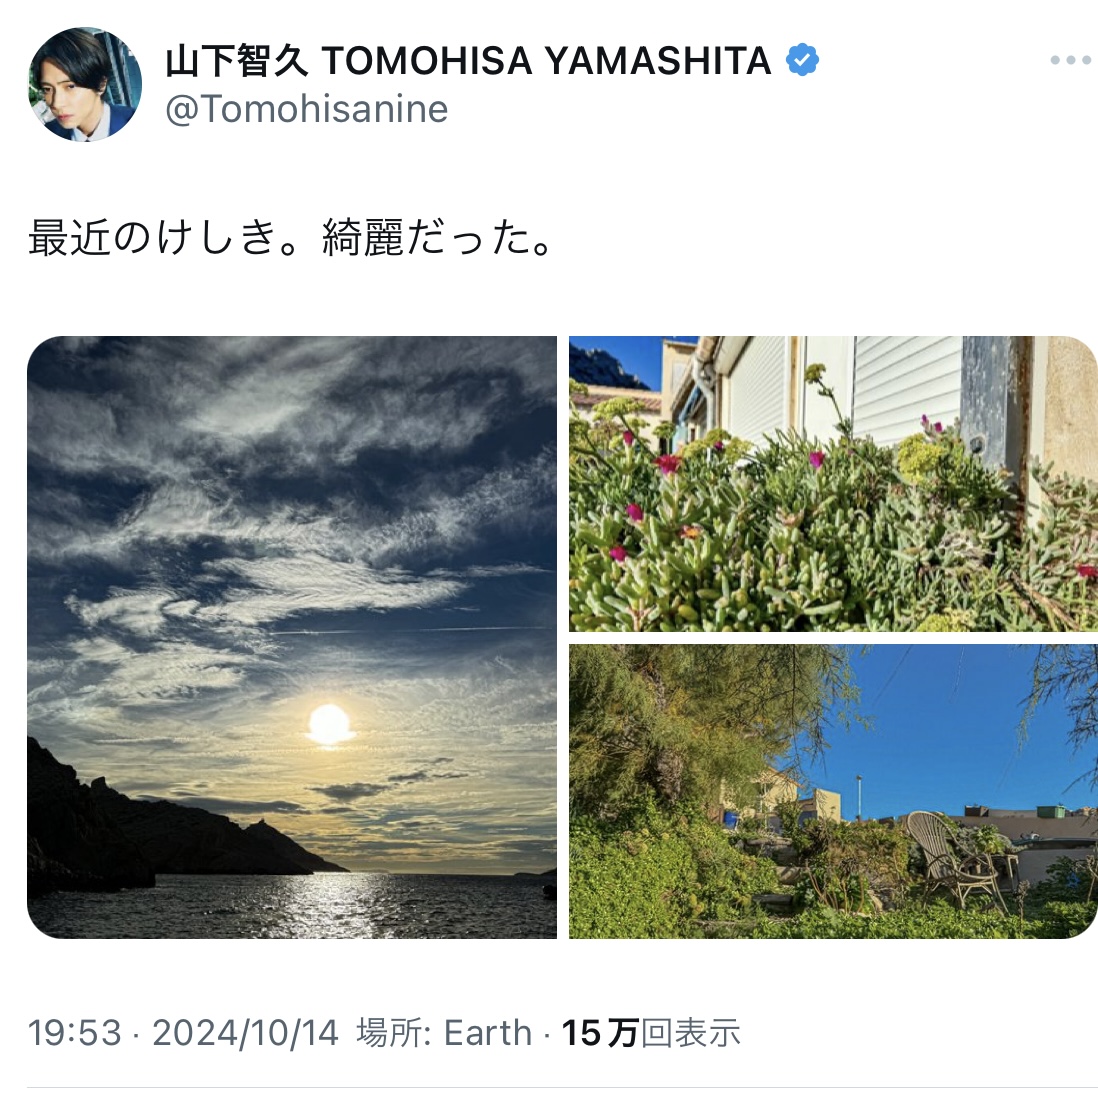
Task: Click the 19:53 post time
Action: [x=75, y=1033]
